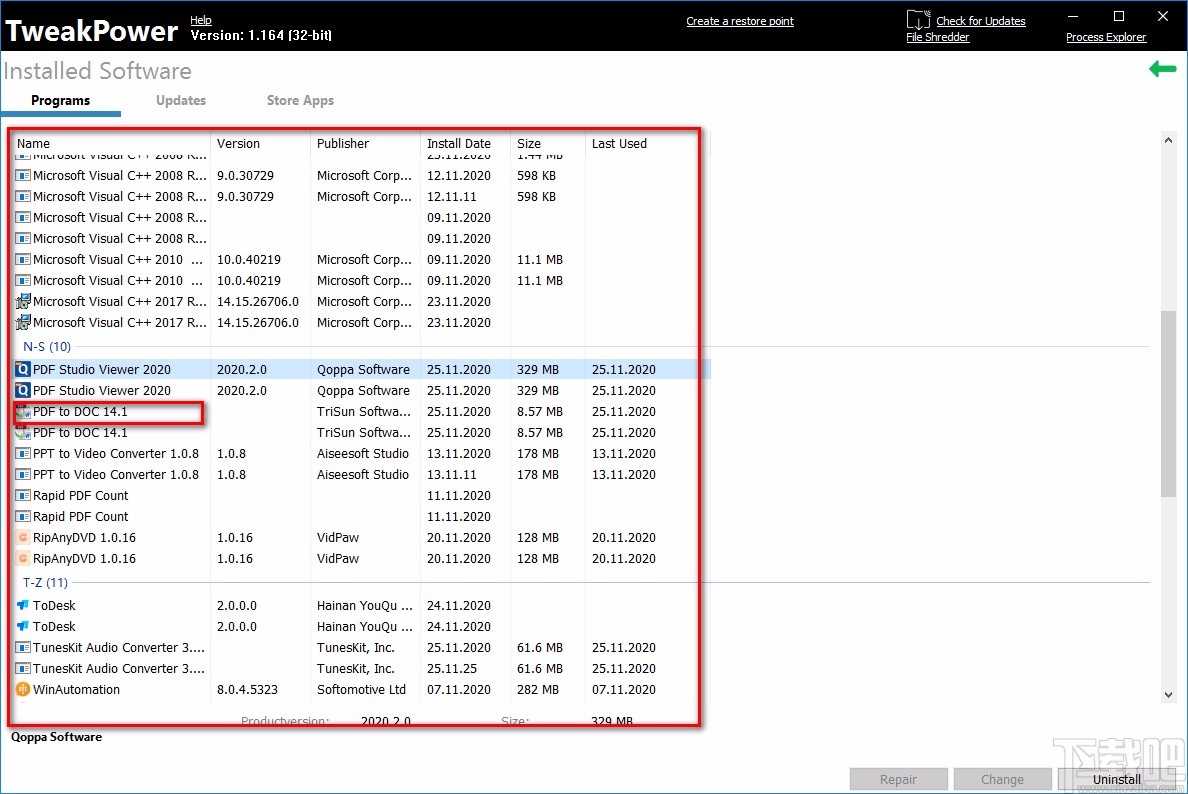Sort by the Install Date column header
The height and width of the screenshot is (794, 1188).
pyautogui.click(x=458, y=144)
